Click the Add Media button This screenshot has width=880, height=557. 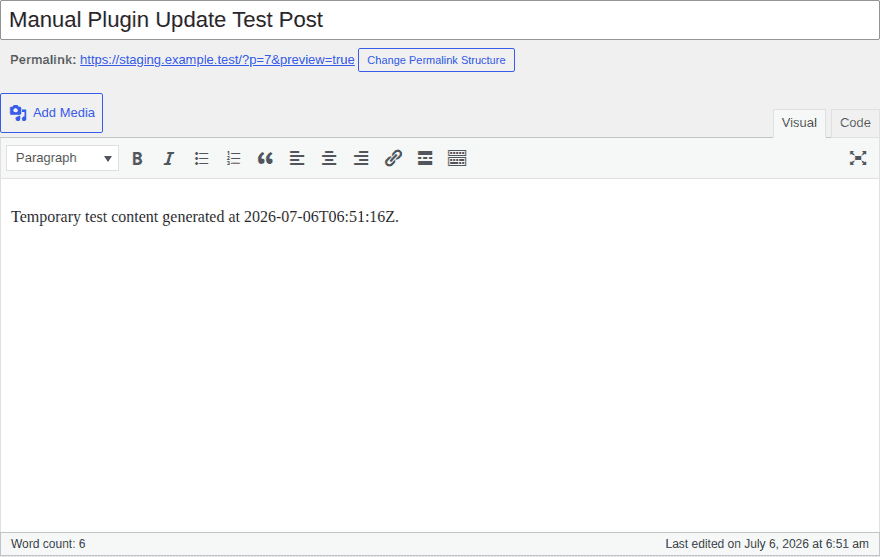[52, 113]
